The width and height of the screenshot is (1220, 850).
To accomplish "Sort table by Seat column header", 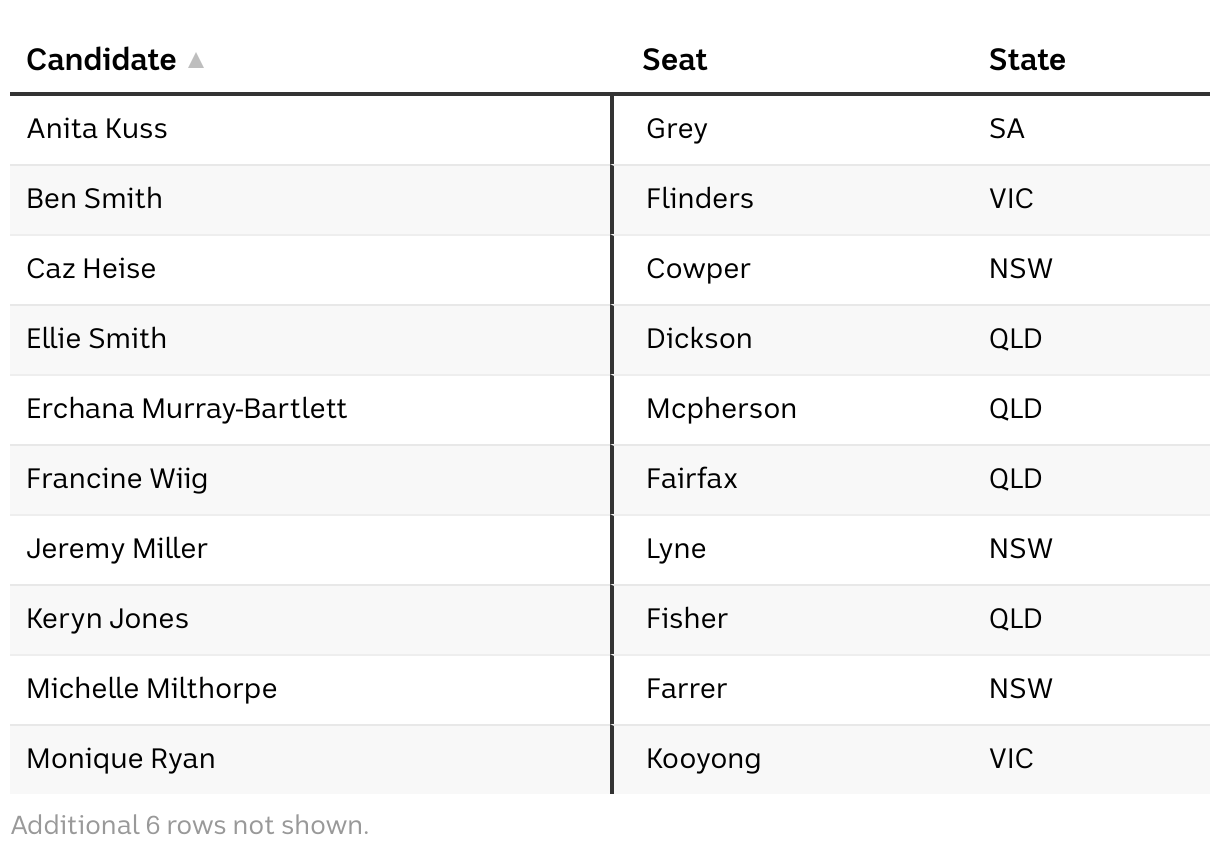I will (x=674, y=60).
